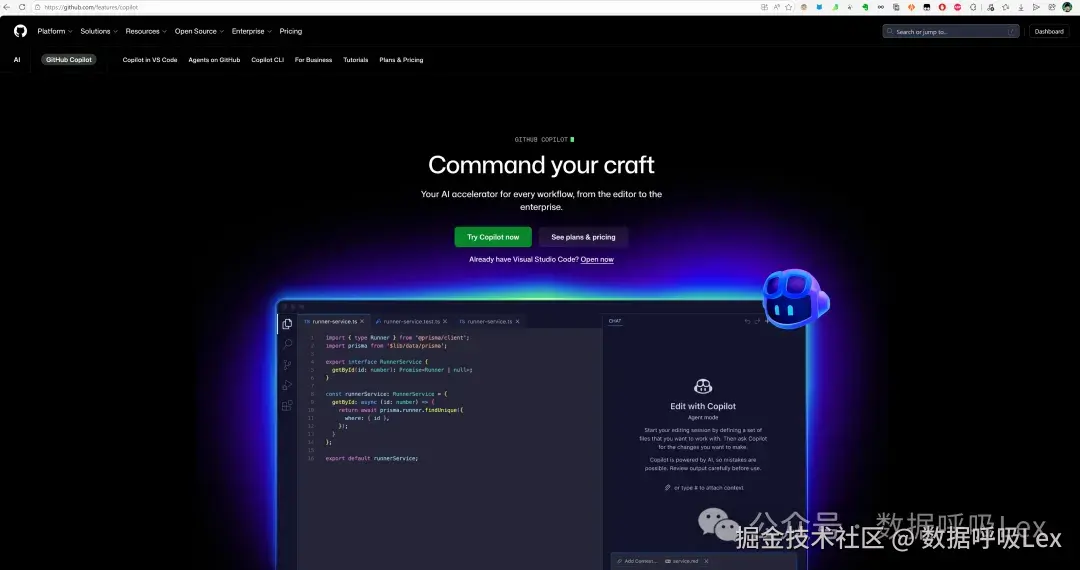
Task: Reload the page with the refresh icon
Action: [x=22, y=7]
